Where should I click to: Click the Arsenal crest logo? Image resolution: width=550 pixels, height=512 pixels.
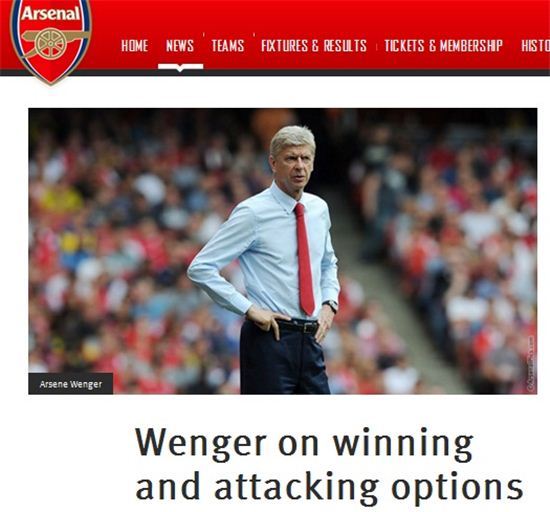coord(51,41)
